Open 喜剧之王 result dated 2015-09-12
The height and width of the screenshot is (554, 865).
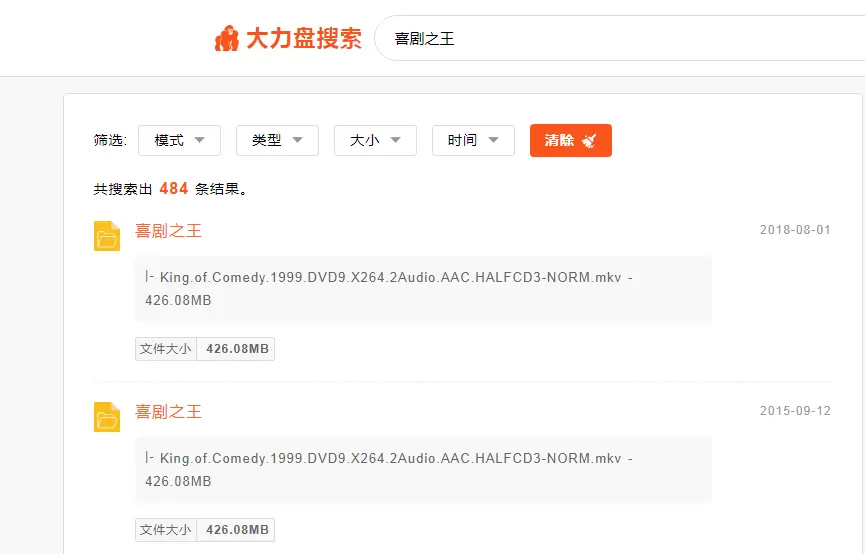click(x=168, y=412)
